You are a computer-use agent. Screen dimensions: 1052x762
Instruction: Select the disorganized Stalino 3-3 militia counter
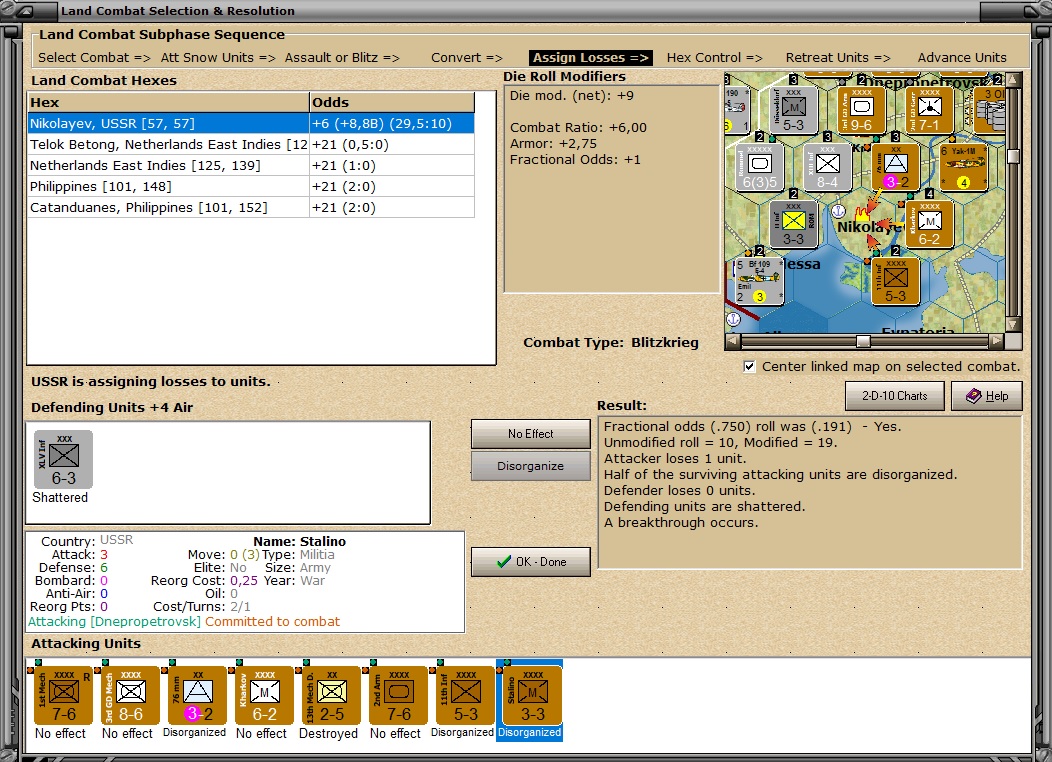[529, 695]
